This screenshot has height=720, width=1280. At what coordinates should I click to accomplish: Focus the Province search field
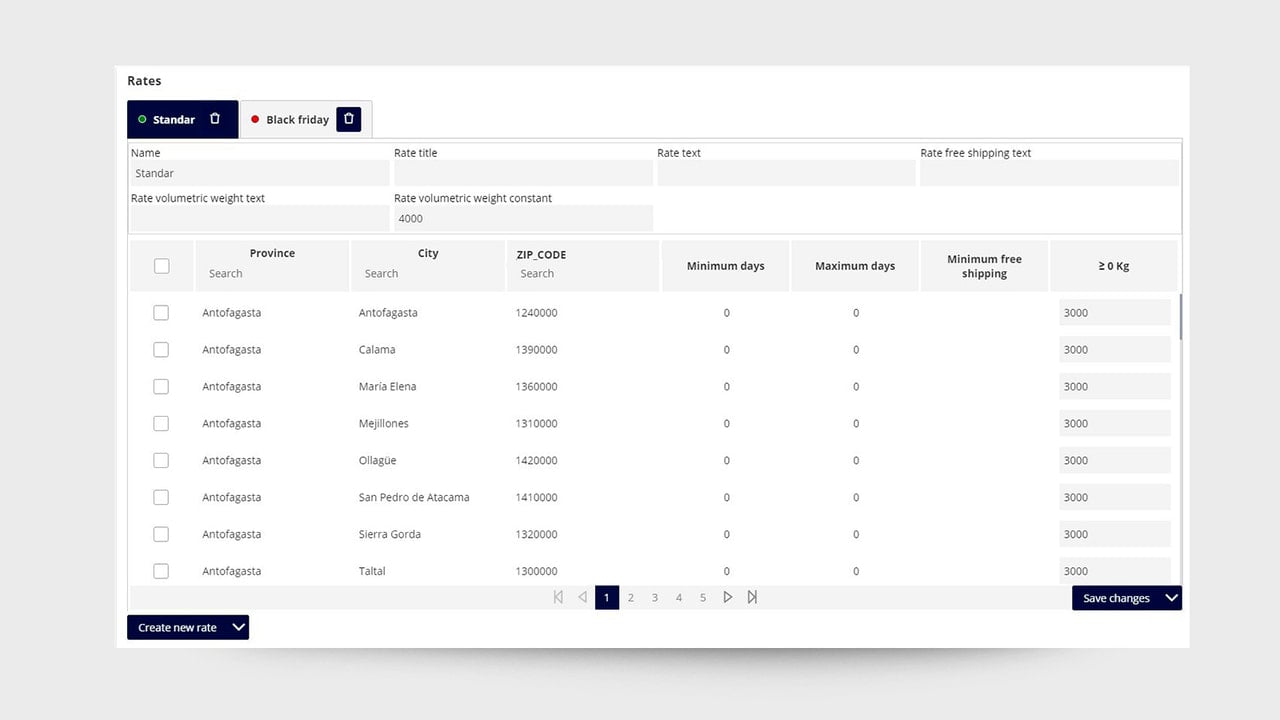272,273
